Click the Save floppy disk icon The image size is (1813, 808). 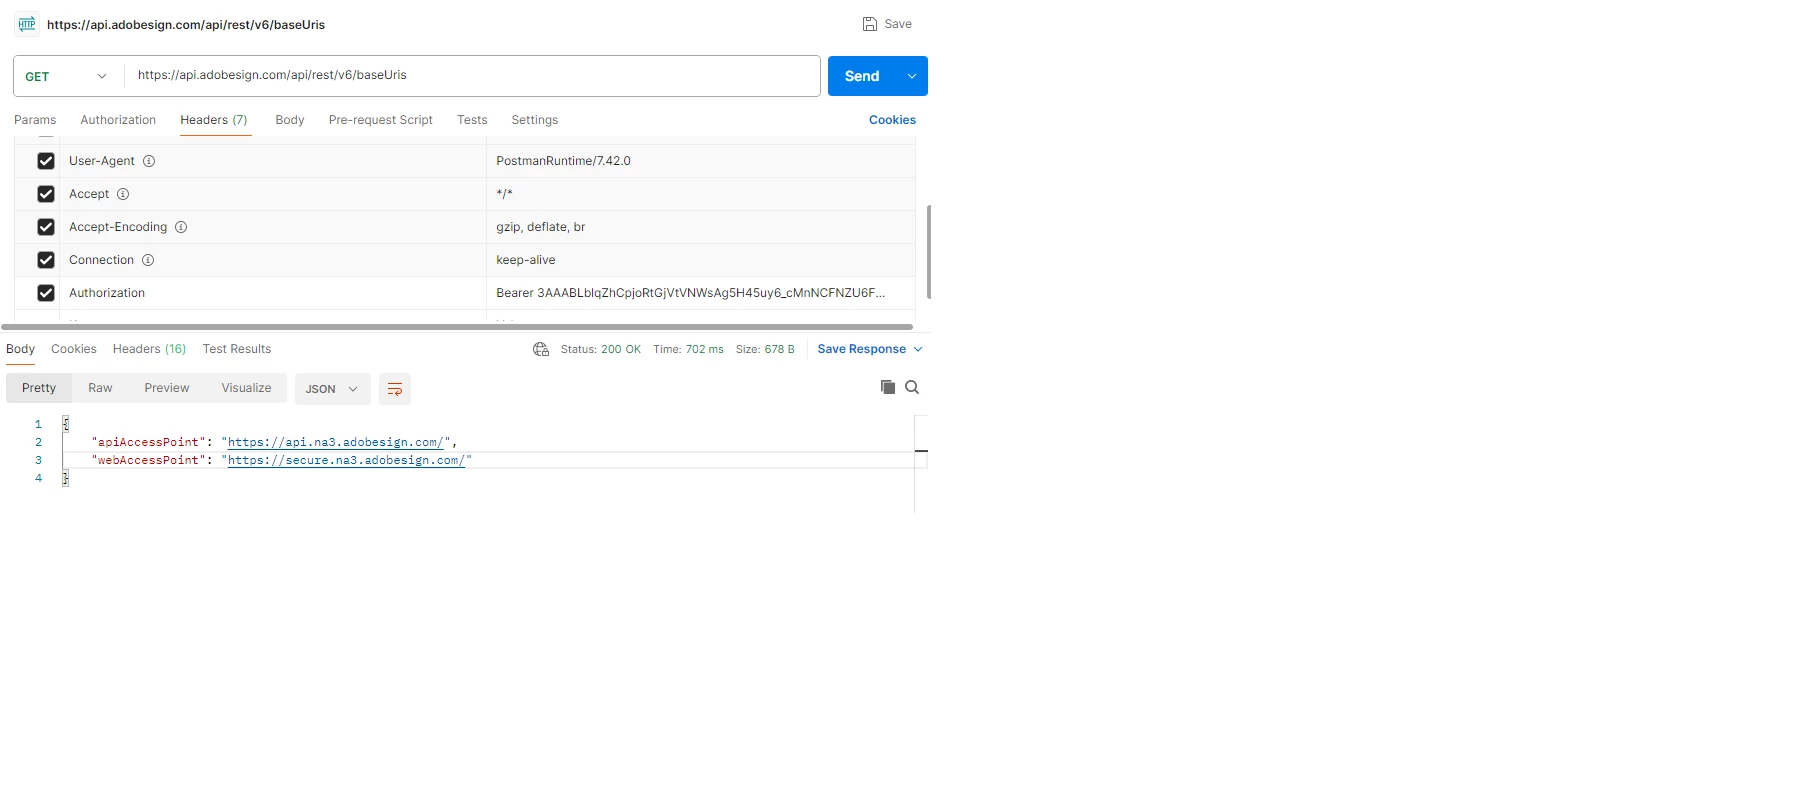pos(870,24)
